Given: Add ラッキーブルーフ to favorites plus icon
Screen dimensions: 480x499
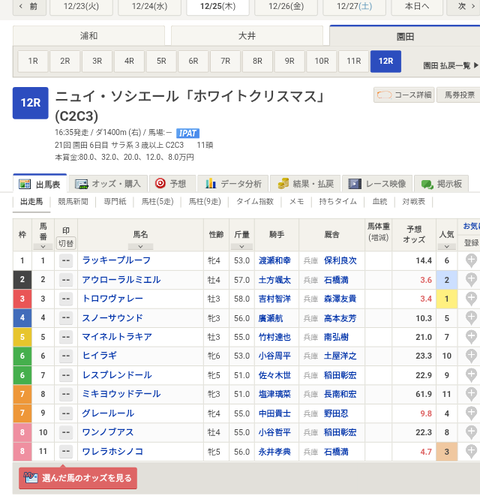Looking at the screenshot, I should pyautogui.click(x=471, y=260).
